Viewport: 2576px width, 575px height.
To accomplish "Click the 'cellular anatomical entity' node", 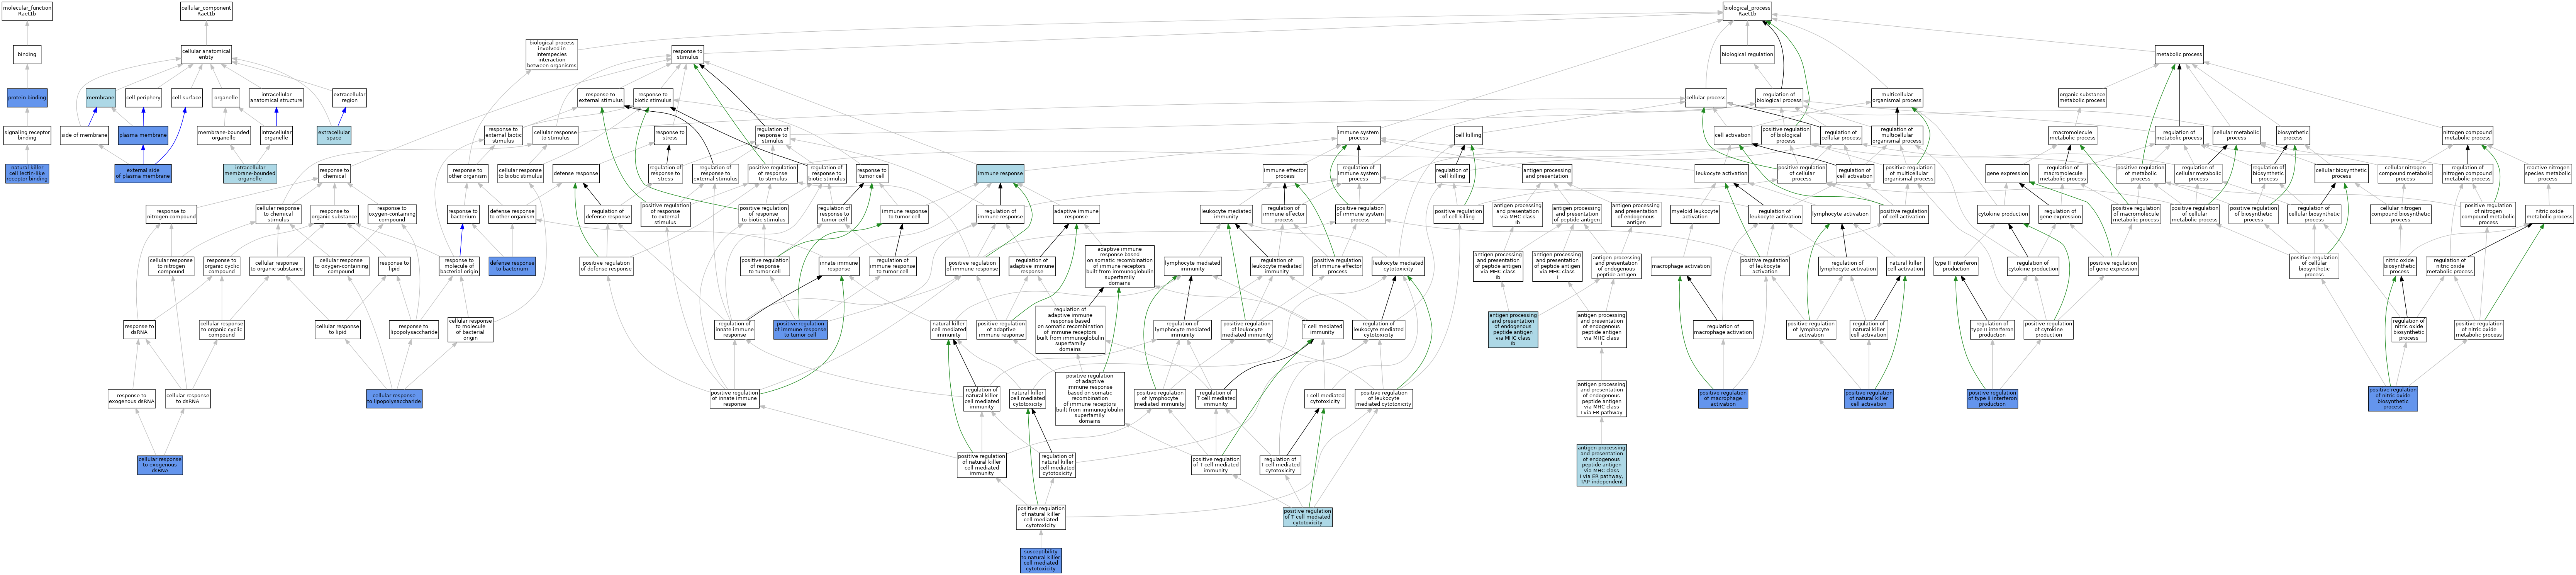I will (206, 54).
